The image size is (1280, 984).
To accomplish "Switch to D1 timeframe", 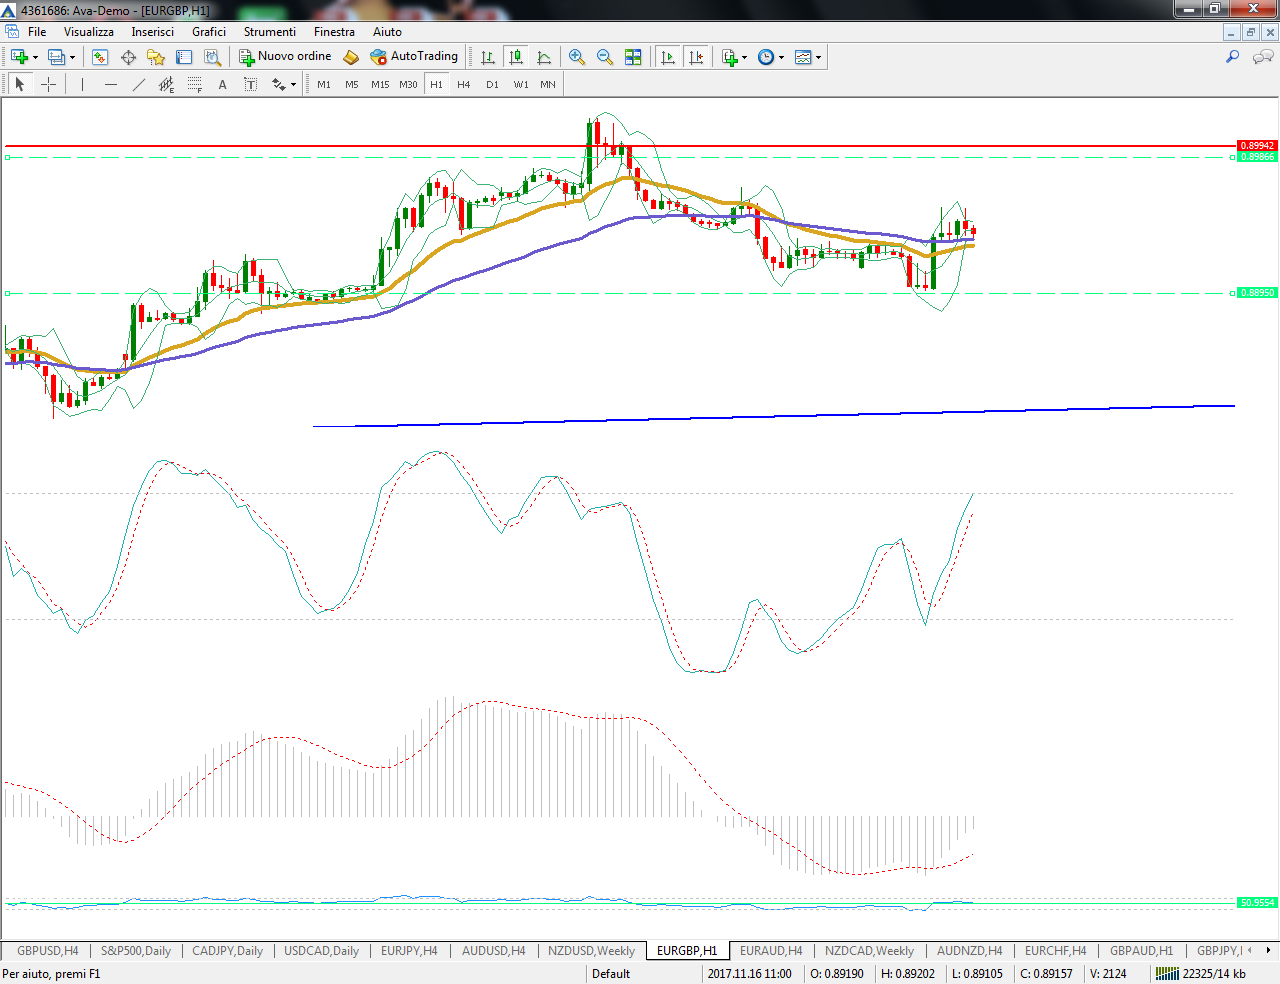I will coord(492,84).
